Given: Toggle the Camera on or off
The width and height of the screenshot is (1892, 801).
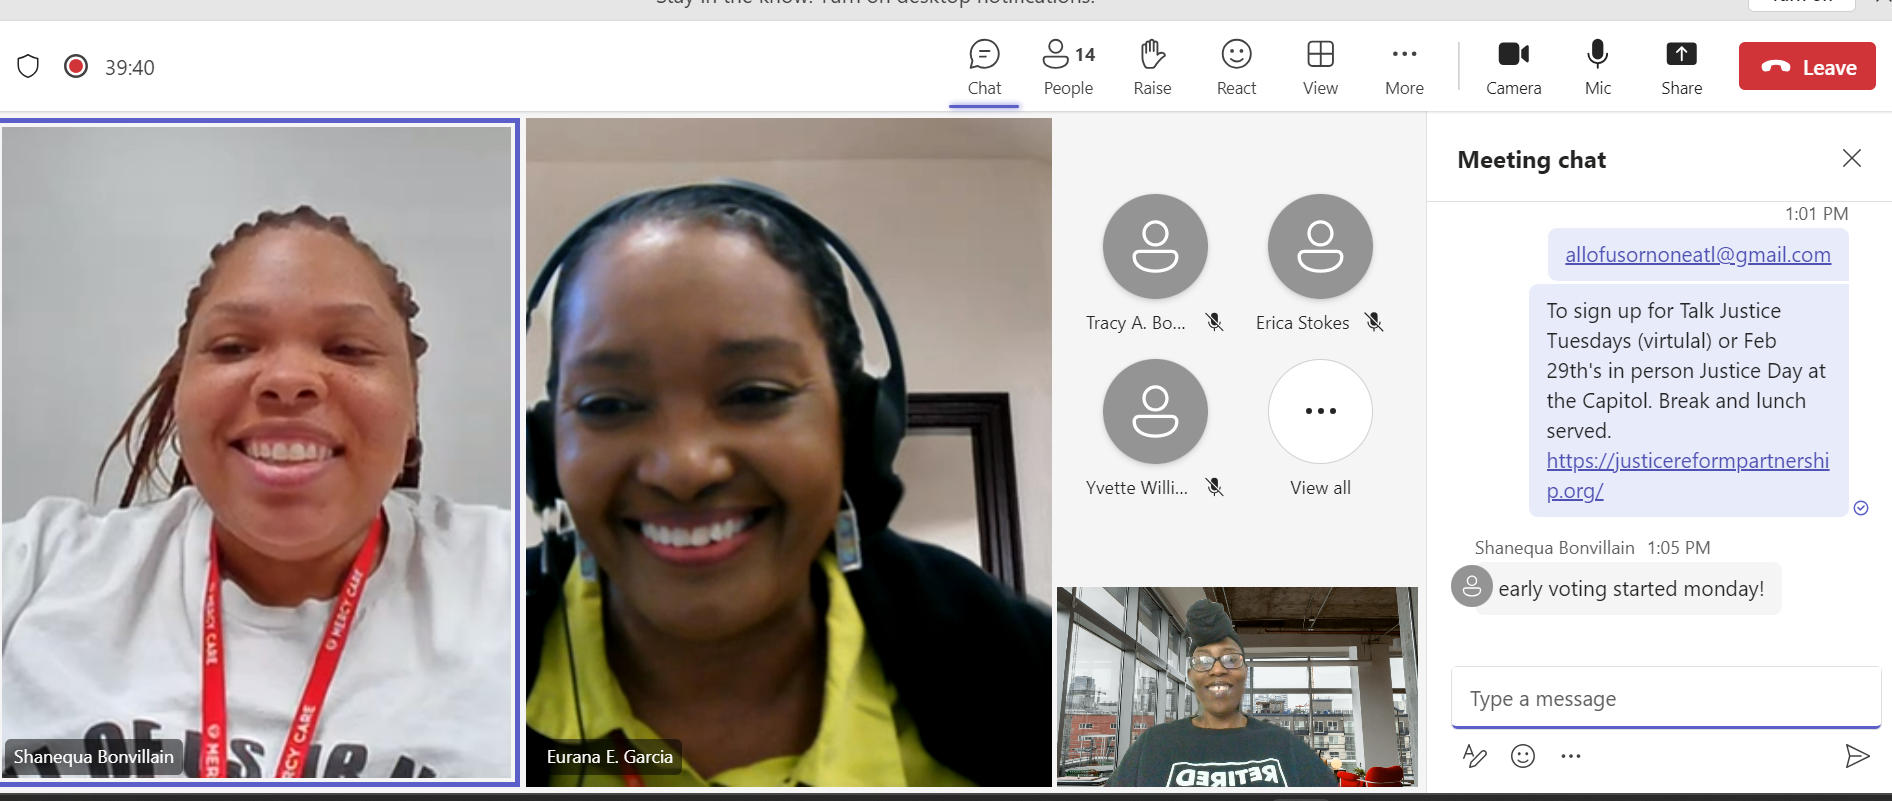Looking at the screenshot, I should [x=1513, y=67].
